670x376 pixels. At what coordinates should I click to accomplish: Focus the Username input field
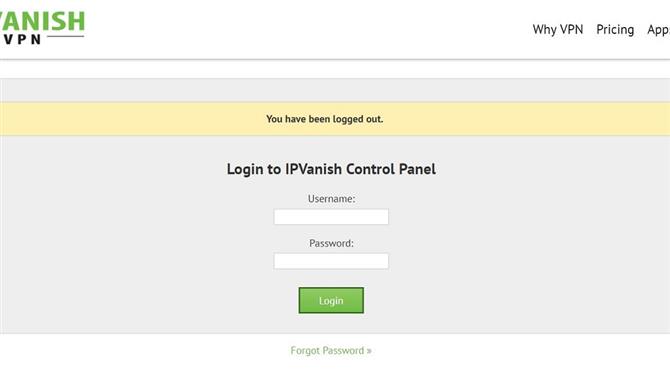coord(331,217)
